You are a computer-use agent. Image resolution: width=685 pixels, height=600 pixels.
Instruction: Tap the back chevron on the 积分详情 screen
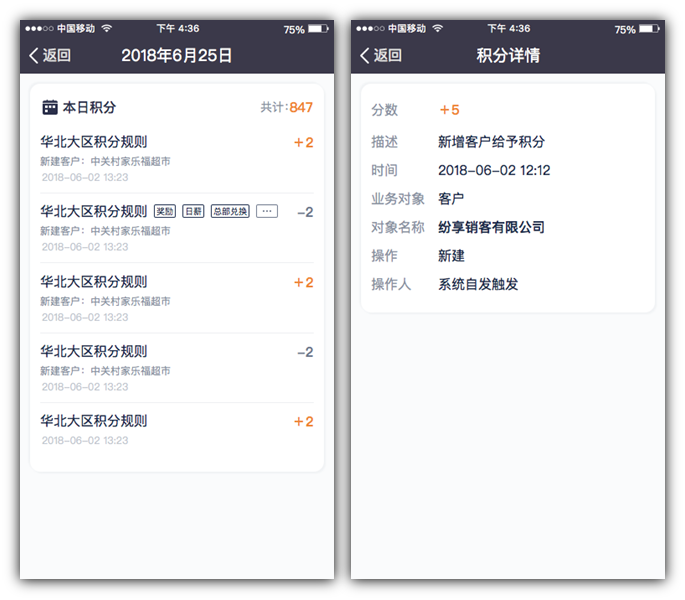tap(366, 56)
